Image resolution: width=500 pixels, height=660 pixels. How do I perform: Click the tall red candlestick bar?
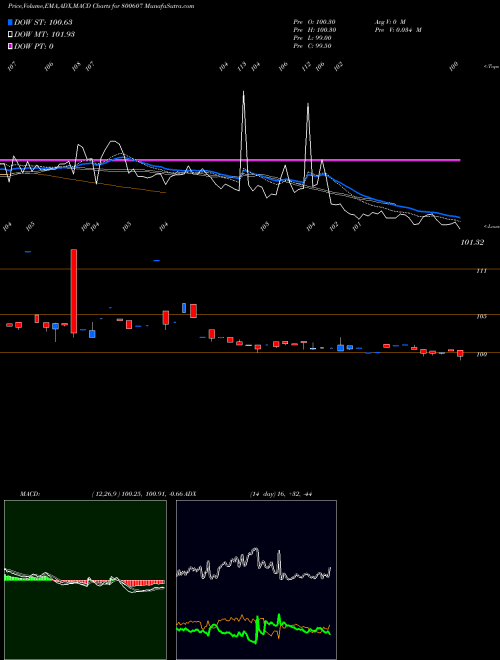pyautogui.click(x=74, y=291)
